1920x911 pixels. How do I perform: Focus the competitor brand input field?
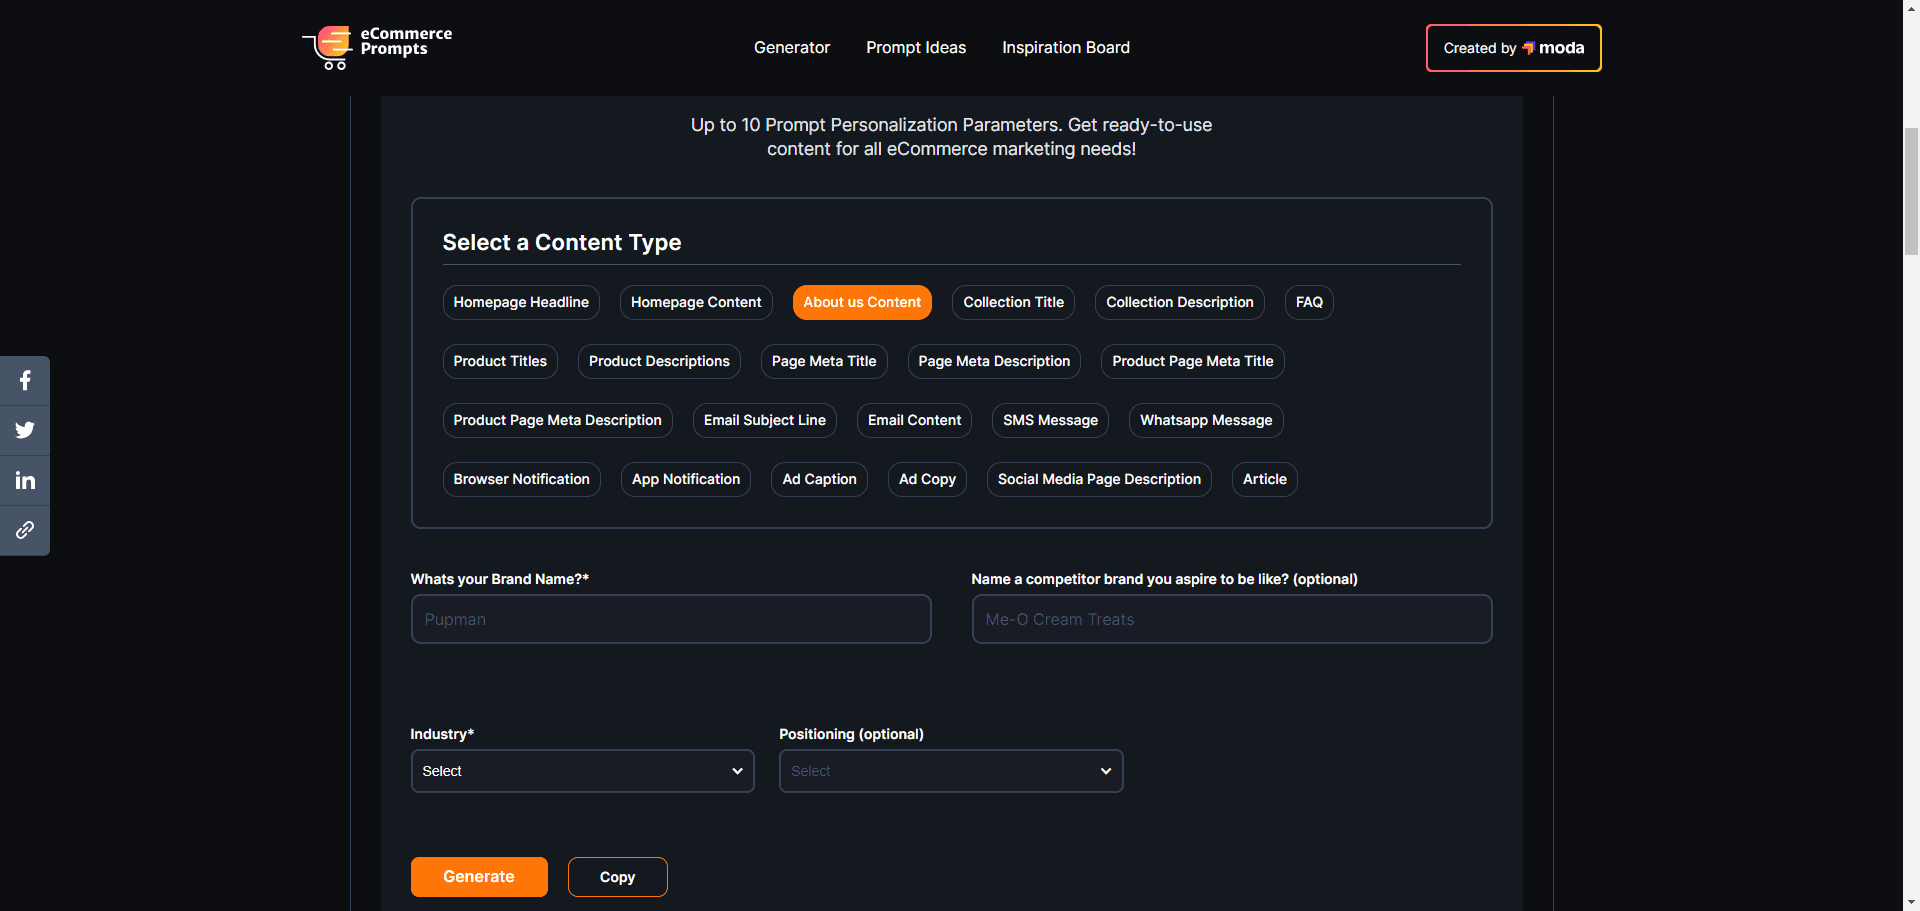[x=1232, y=619]
